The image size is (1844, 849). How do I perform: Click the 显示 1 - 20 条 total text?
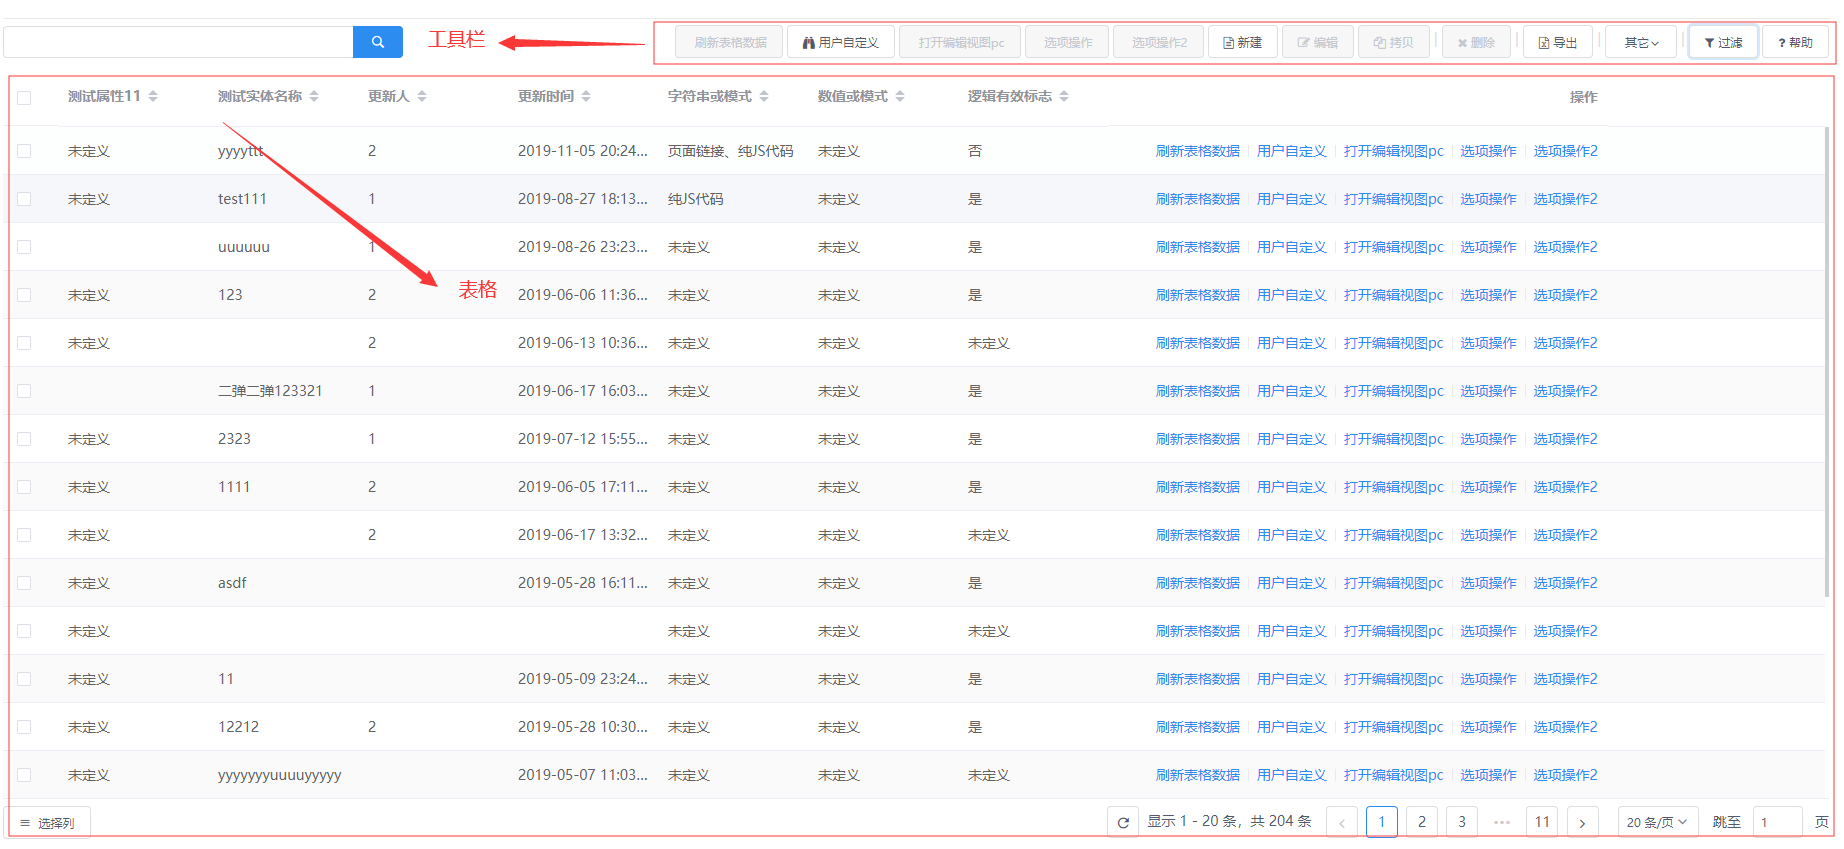click(1229, 821)
